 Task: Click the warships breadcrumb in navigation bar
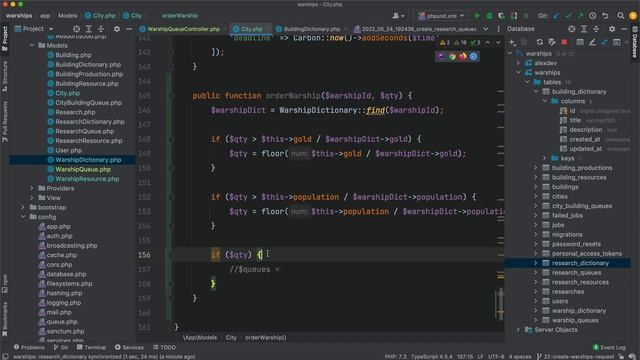coord(19,16)
